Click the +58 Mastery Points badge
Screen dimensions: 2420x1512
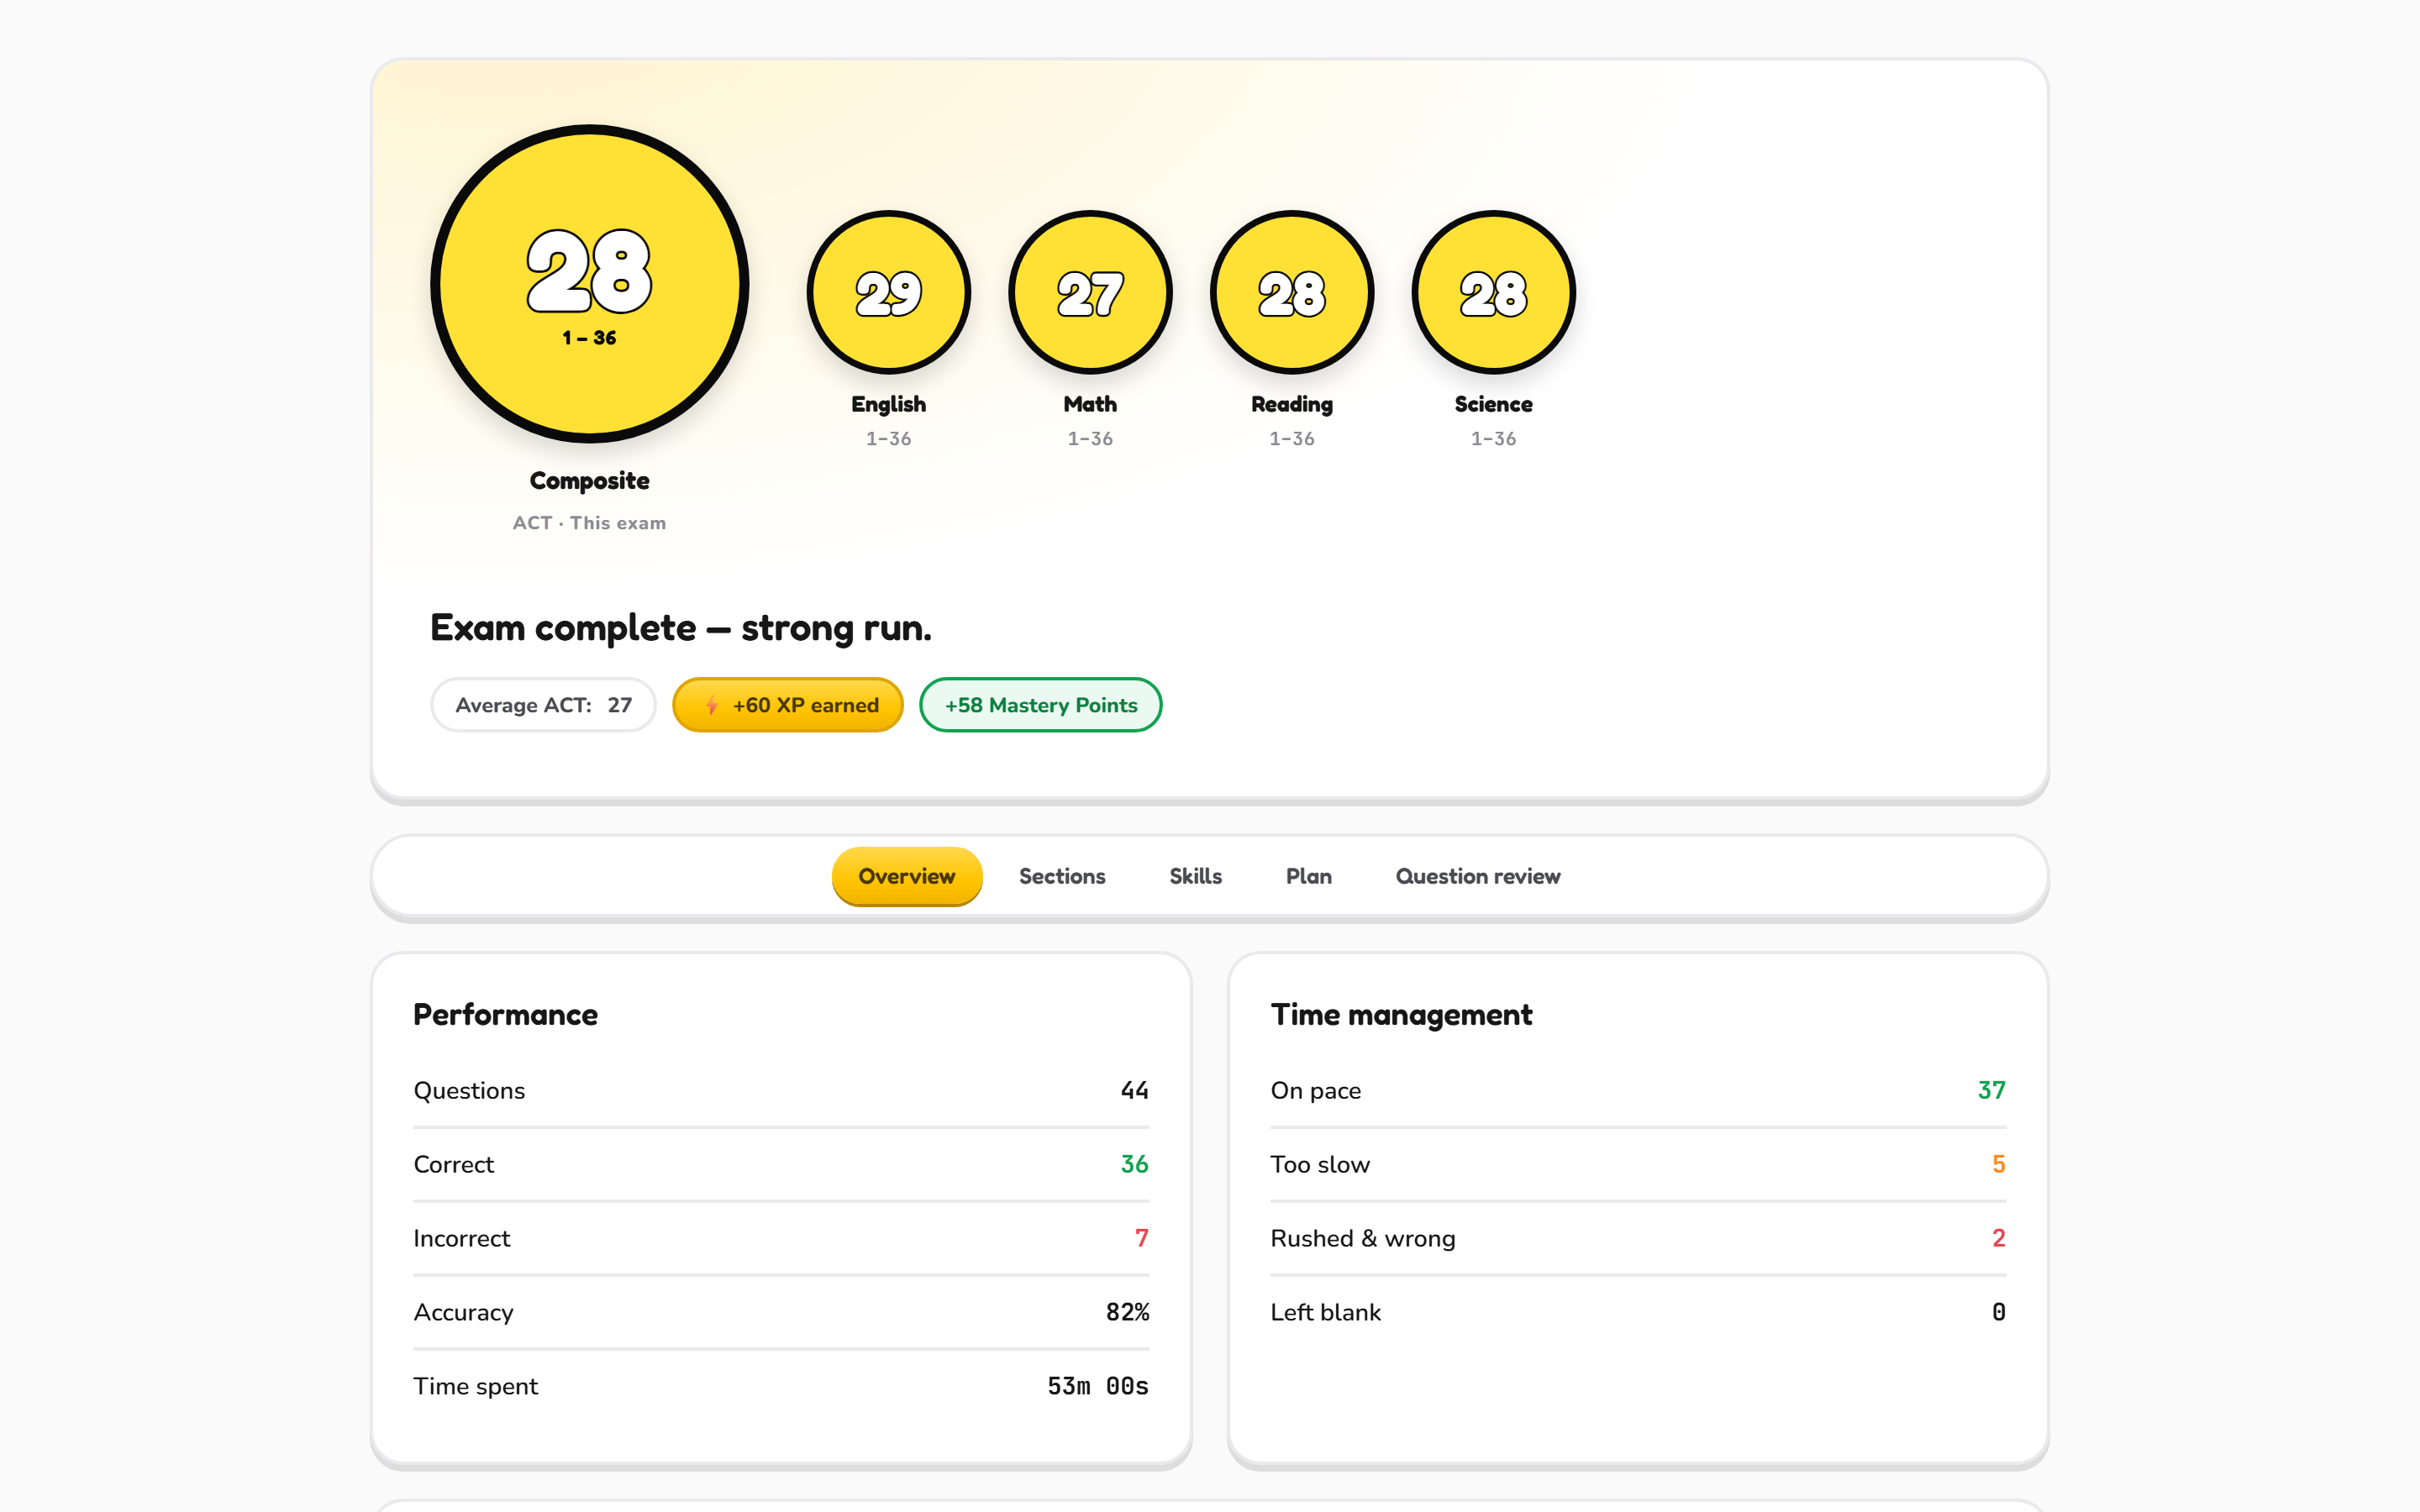point(1040,705)
